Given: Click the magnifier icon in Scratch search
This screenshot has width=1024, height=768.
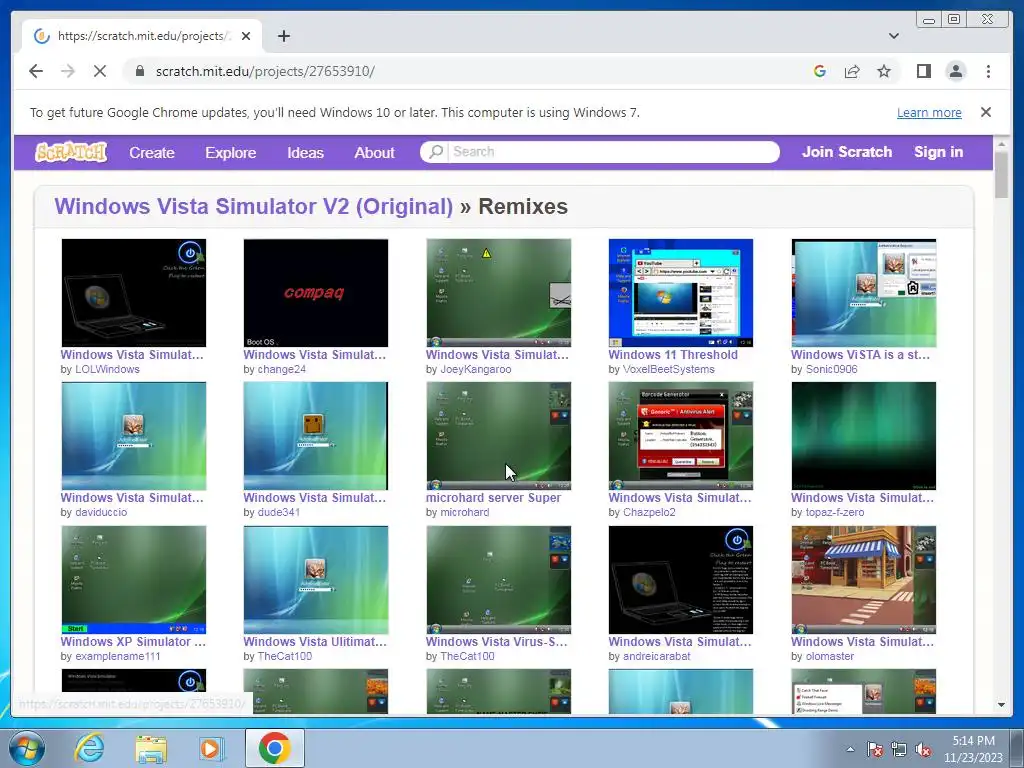Looking at the screenshot, I should coord(436,152).
